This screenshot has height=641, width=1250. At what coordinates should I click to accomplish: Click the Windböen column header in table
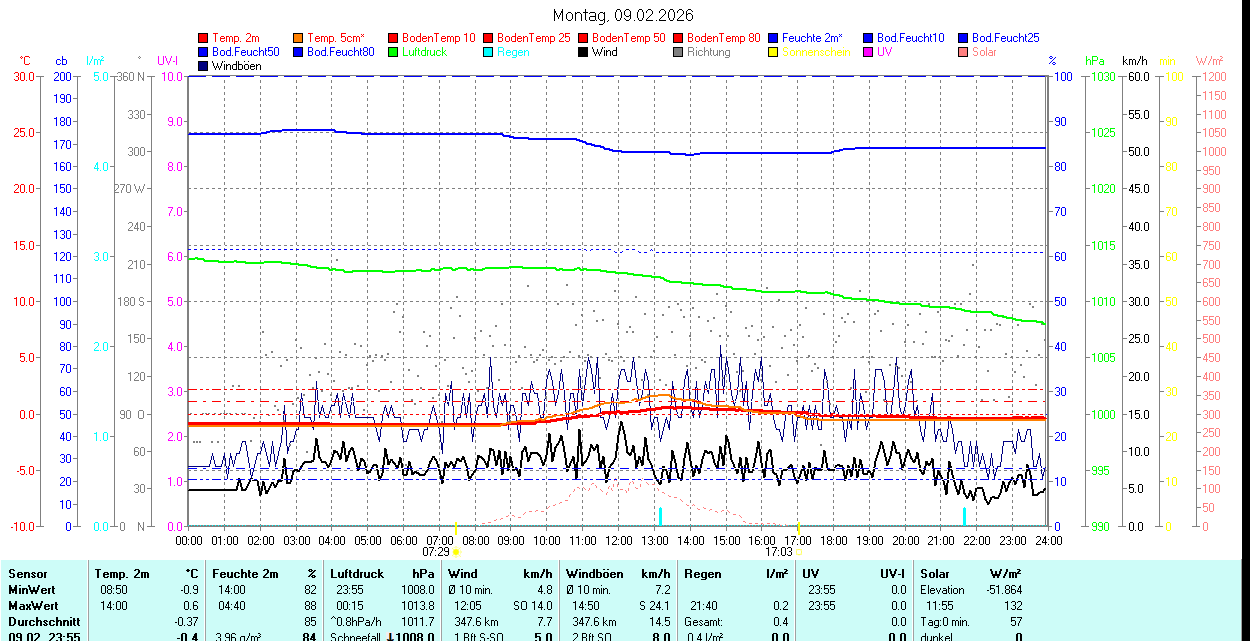pos(594,574)
